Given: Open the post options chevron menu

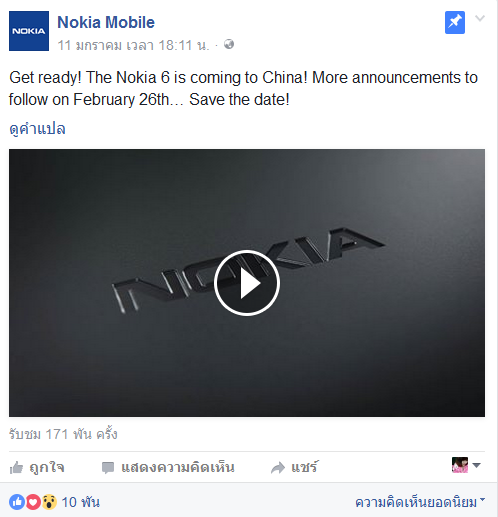Looking at the screenshot, I should 480,18.
